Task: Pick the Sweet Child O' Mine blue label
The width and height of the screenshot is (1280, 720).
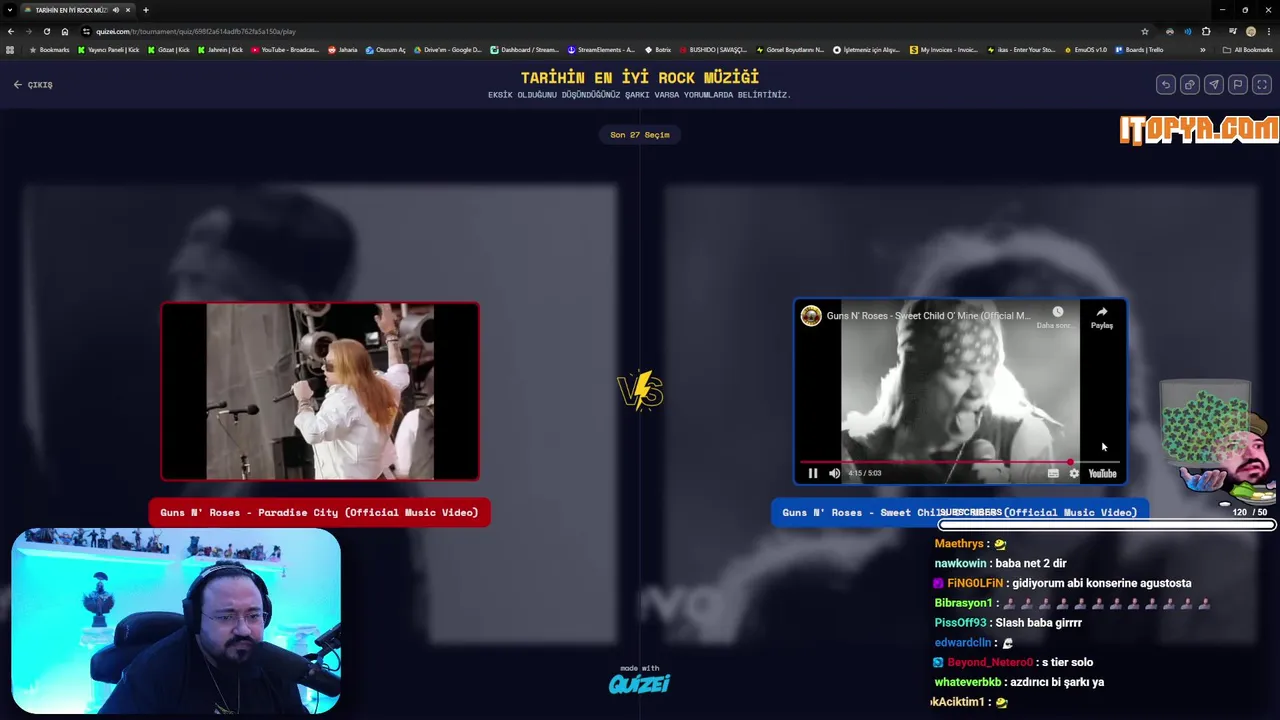Action: (x=960, y=512)
